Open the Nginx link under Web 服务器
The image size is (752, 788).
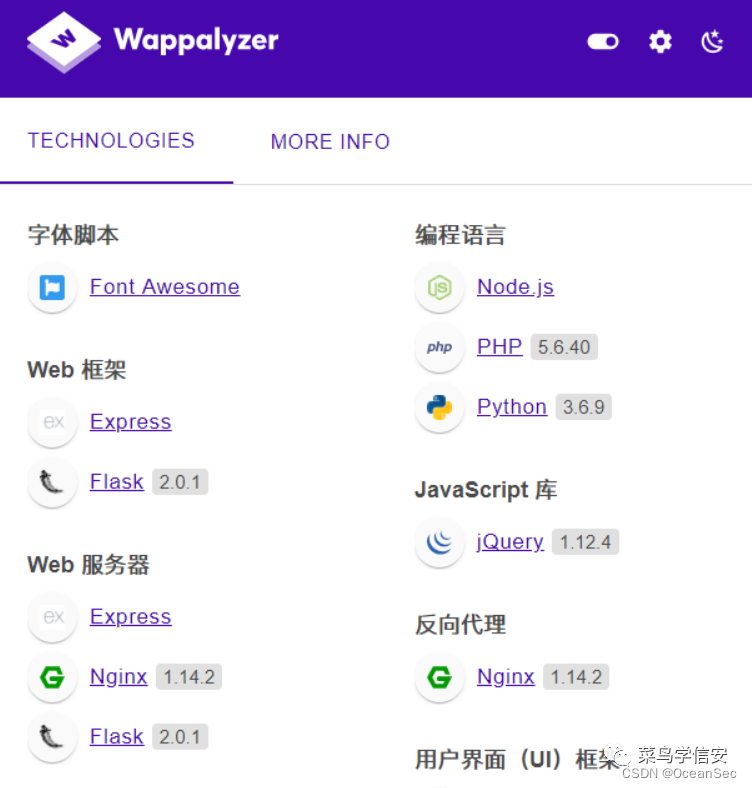pyautogui.click(x=119, y=677)
